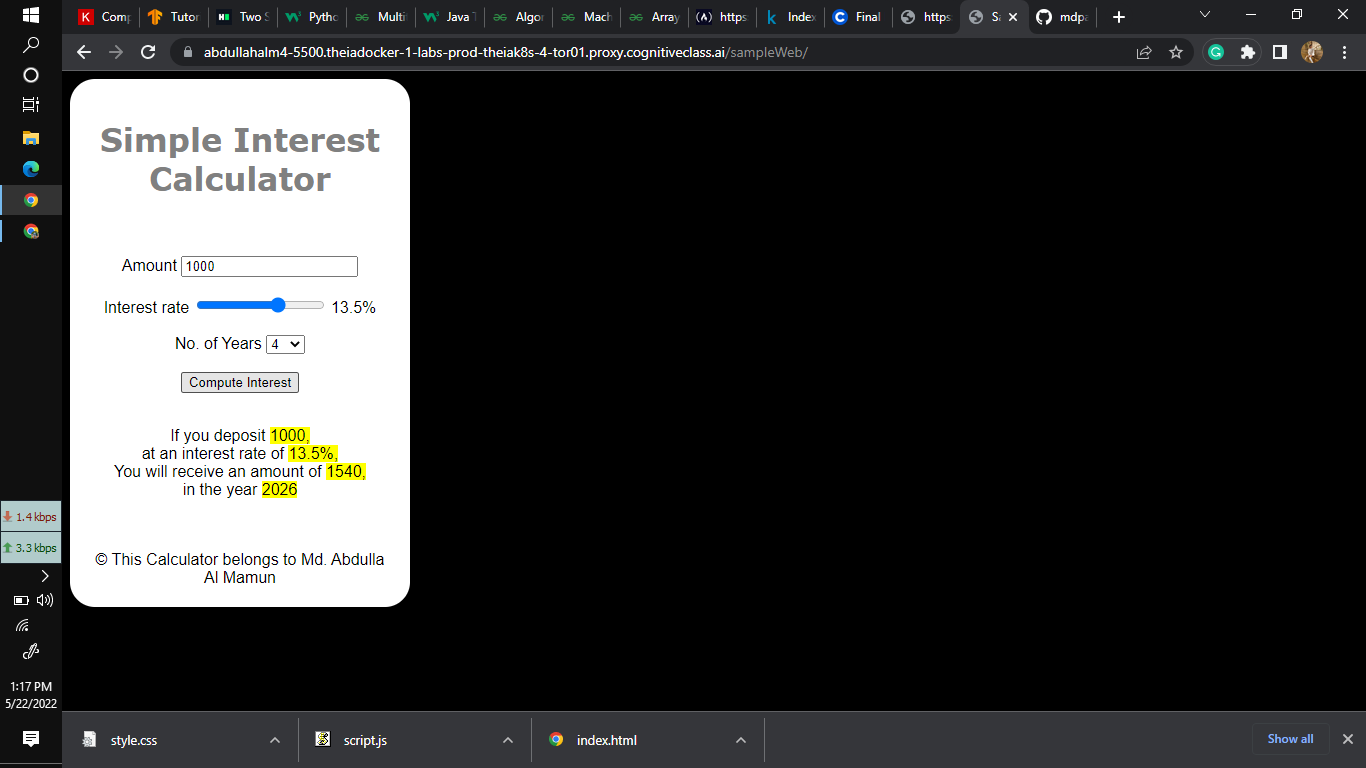Expand download options for index.html
This screenshot has width=1366, height=768.
[x=739, y=739]
